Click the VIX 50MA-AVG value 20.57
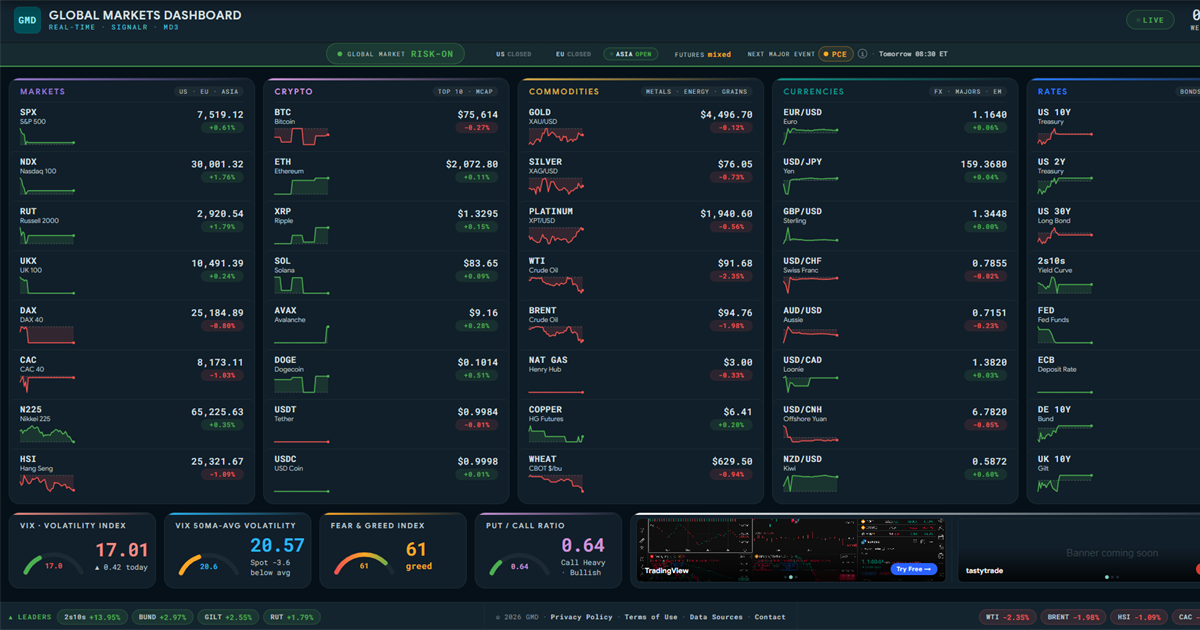1200x630 pixels. [x=277, y=545]
